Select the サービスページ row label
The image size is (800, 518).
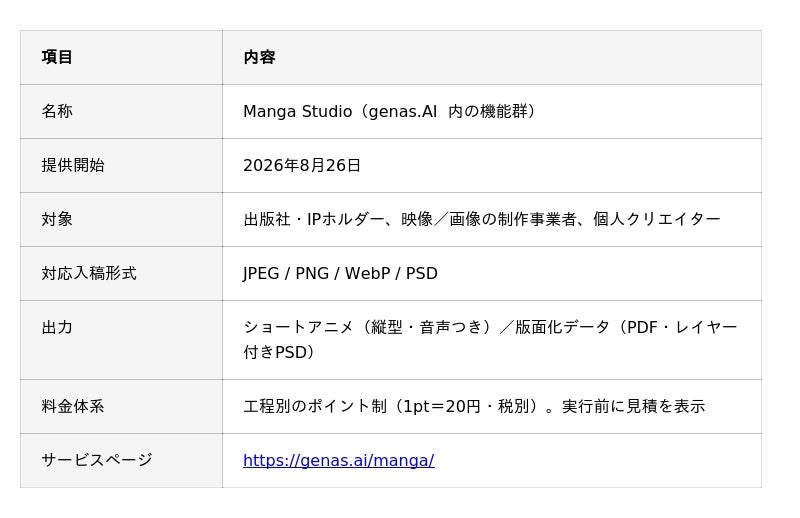tap(97, 460)
